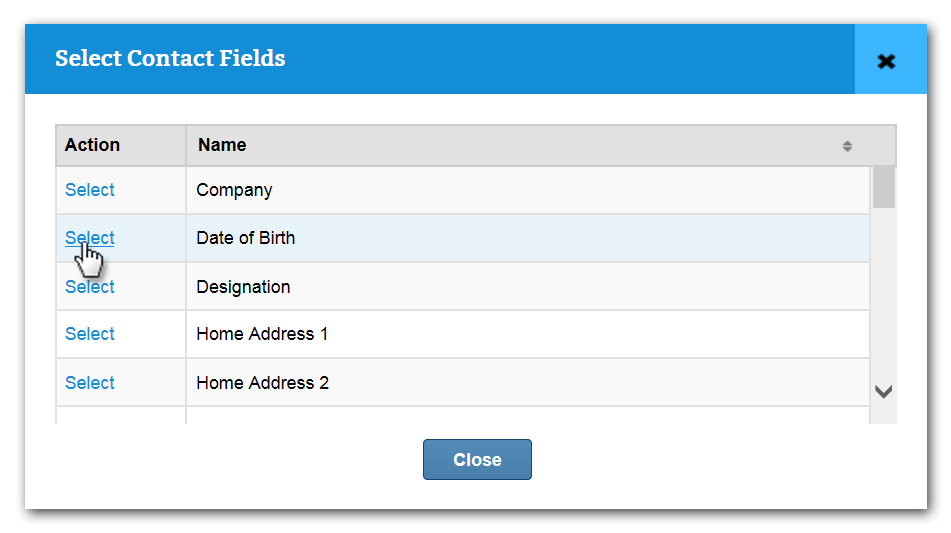Click the Date of Birth row name
Screen dimensions: 951x533
(x=245, y=238)
